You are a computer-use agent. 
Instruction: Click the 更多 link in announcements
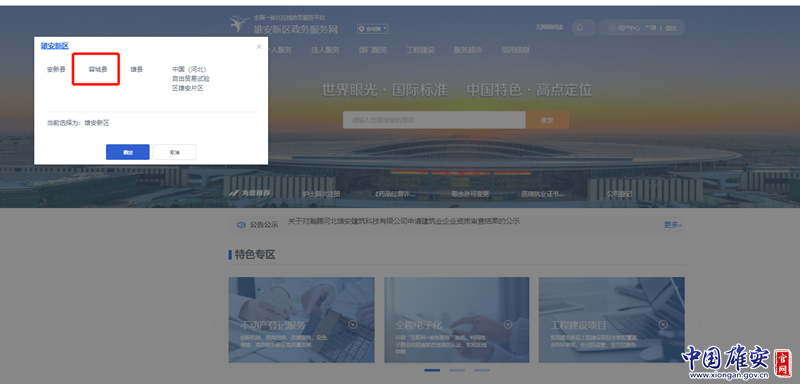[672, 224]
